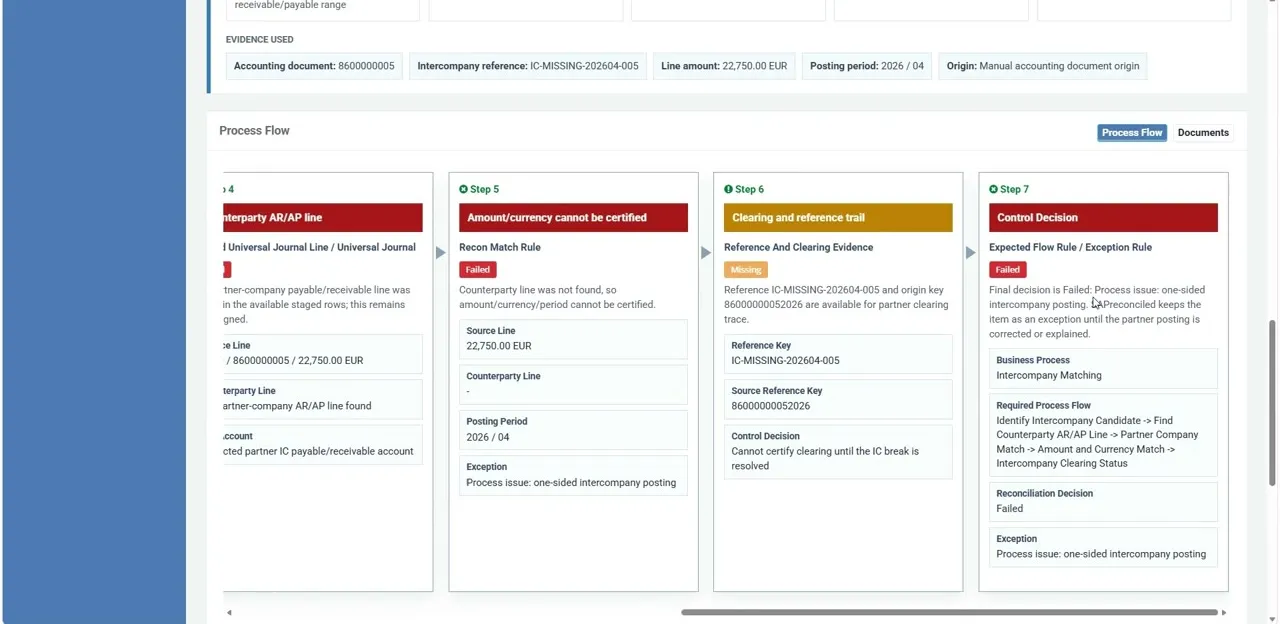The image size is (1280, 624).
Task: Select the 'Amount/currency cannot be certified' header
Action: (573, 217)
